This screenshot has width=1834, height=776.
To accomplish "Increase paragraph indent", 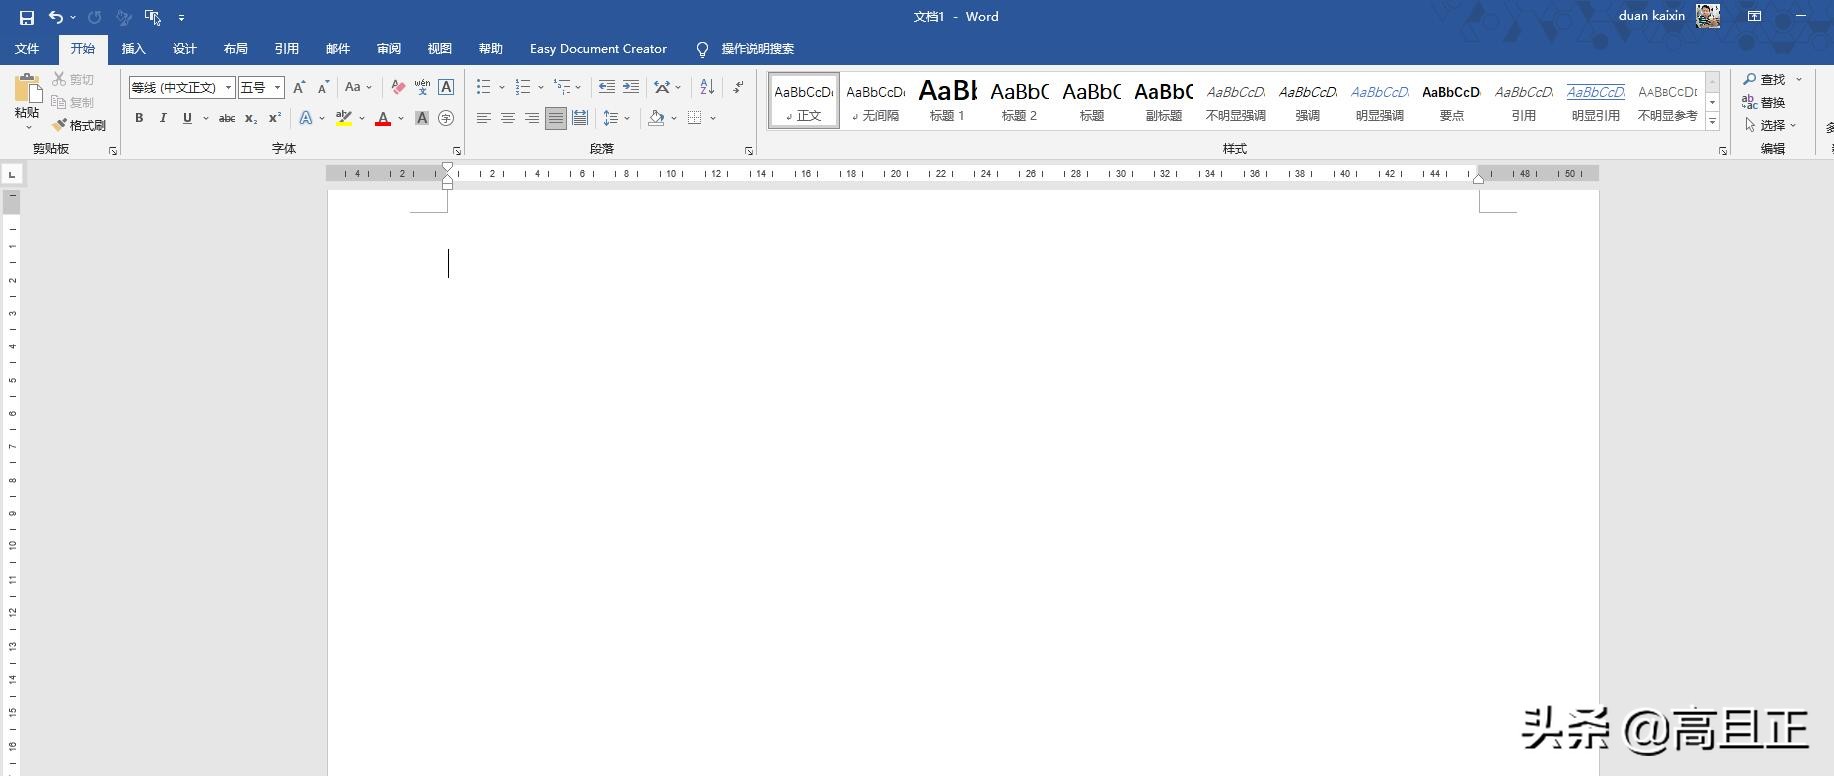I will (x=631, y=87).
